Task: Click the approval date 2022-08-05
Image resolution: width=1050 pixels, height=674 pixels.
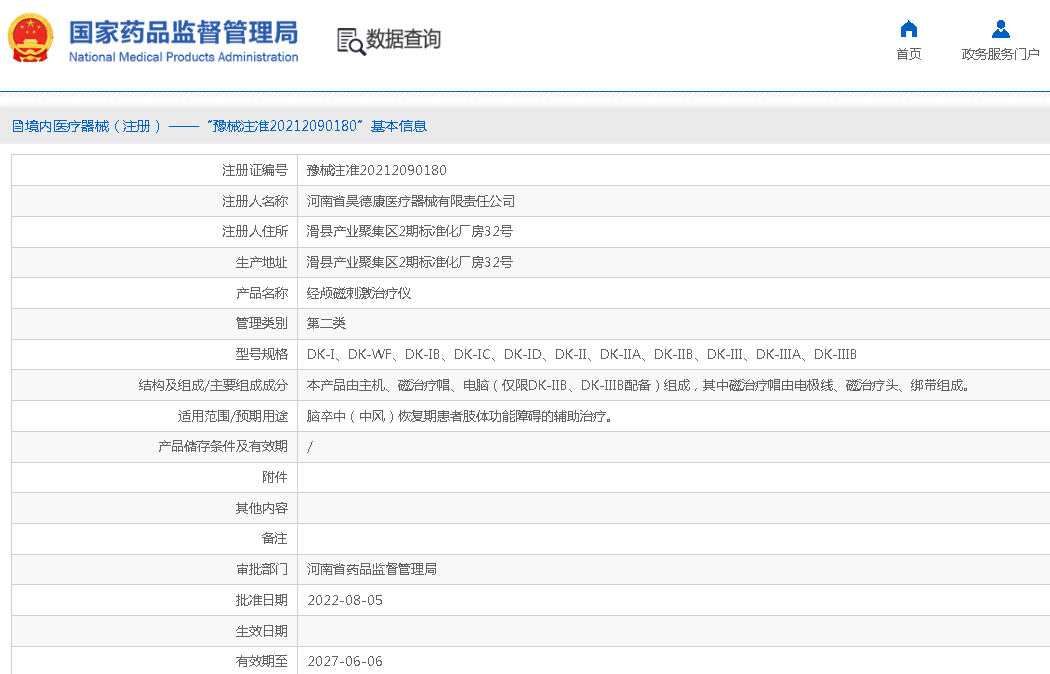Action: pyautogui.click(x=344, y=600)
